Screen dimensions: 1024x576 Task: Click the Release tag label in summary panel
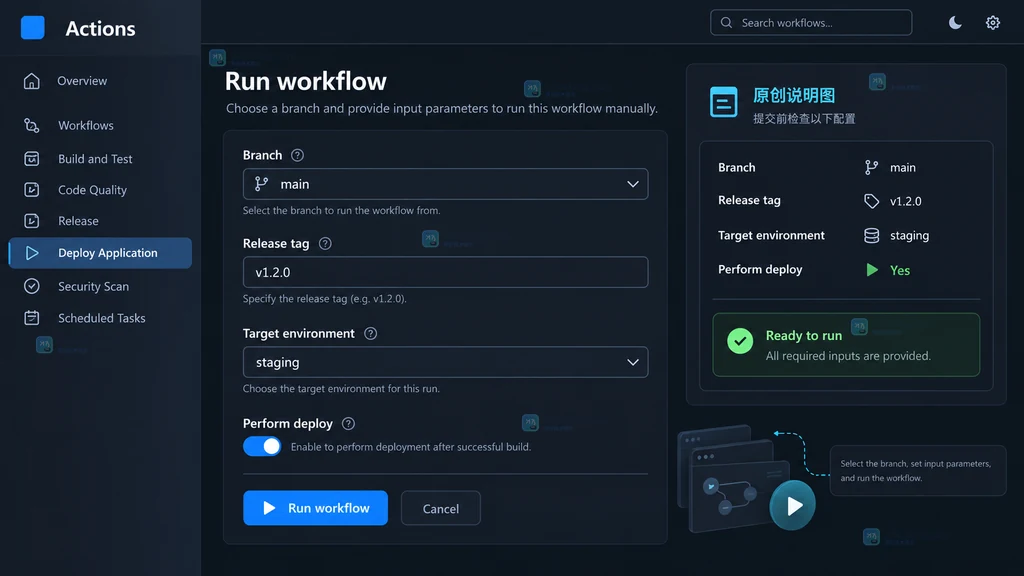[749, 200]
